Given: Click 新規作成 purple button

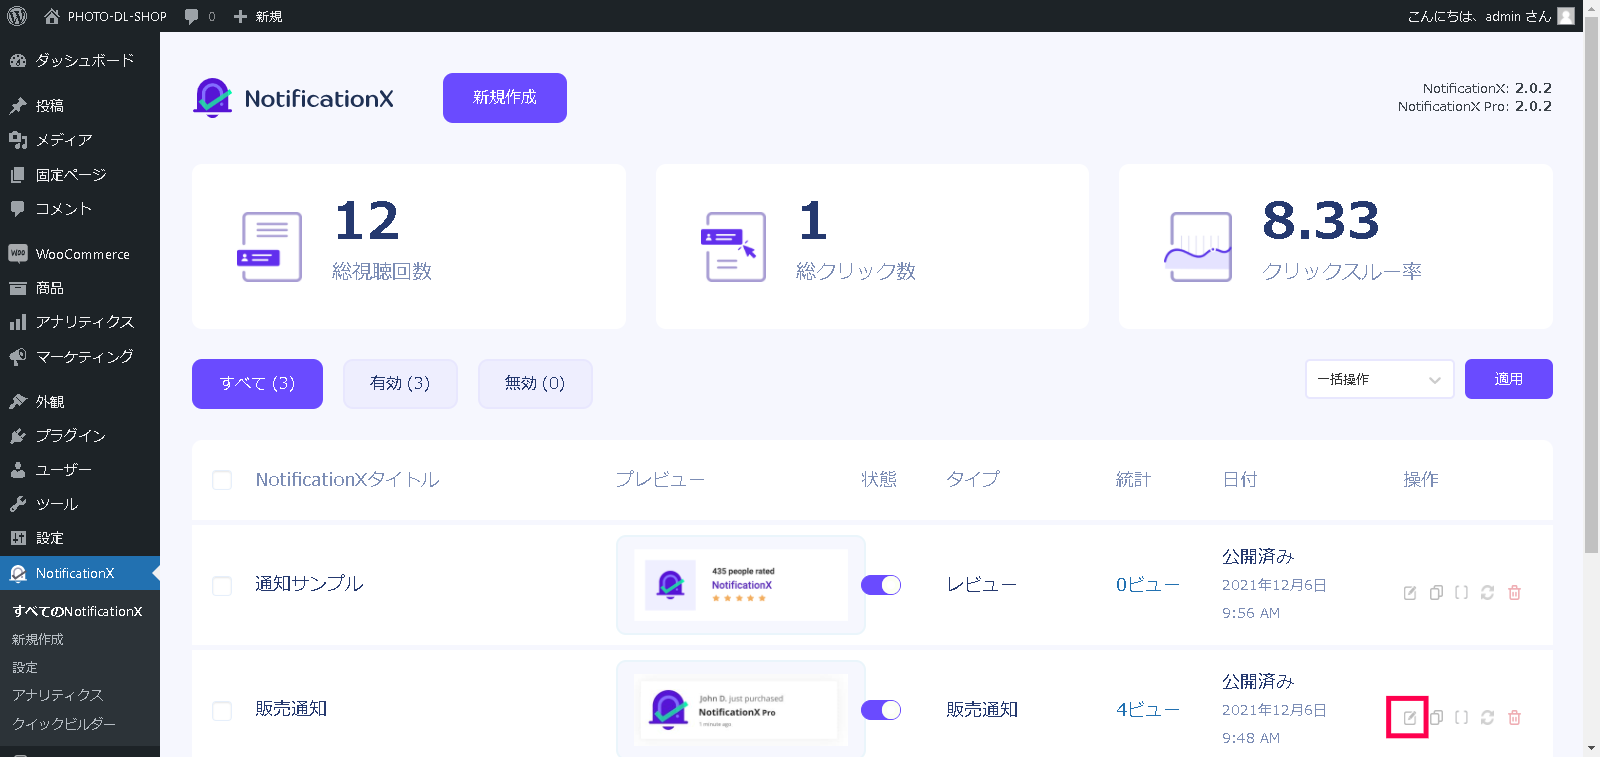Looking at the screenshot, I should click(505, 98).
